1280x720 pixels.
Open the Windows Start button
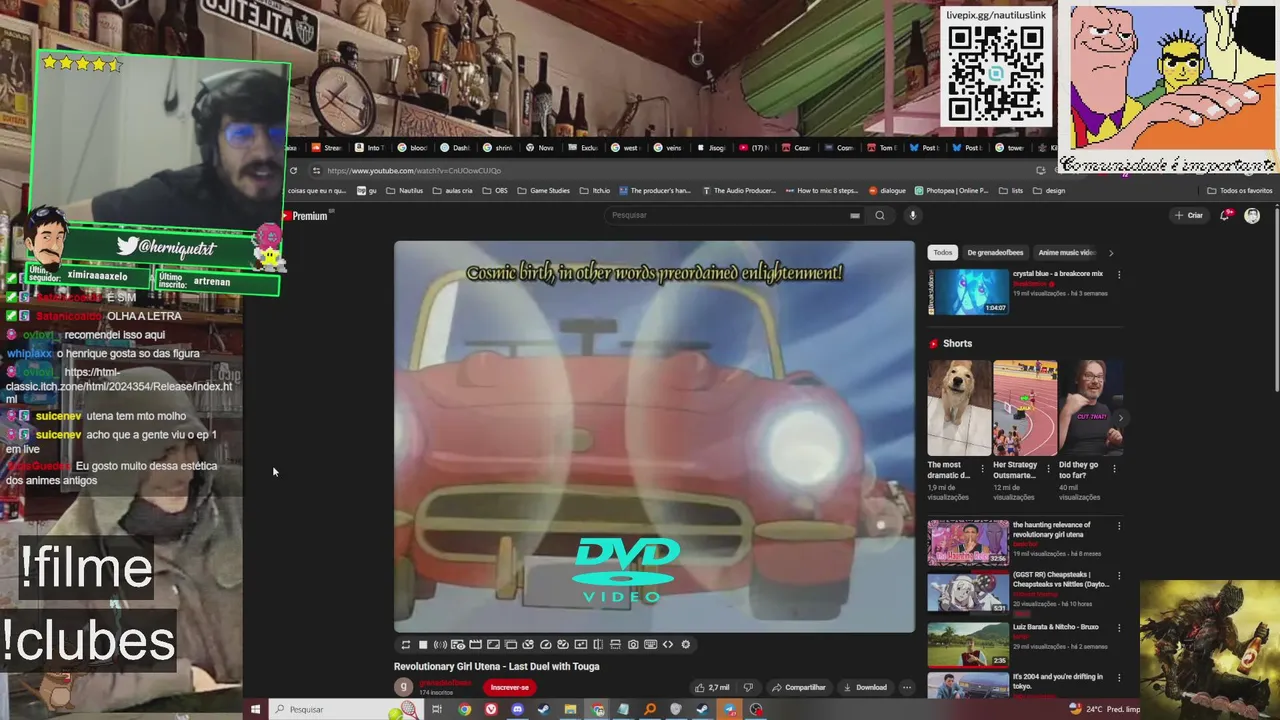pos(255,709)
